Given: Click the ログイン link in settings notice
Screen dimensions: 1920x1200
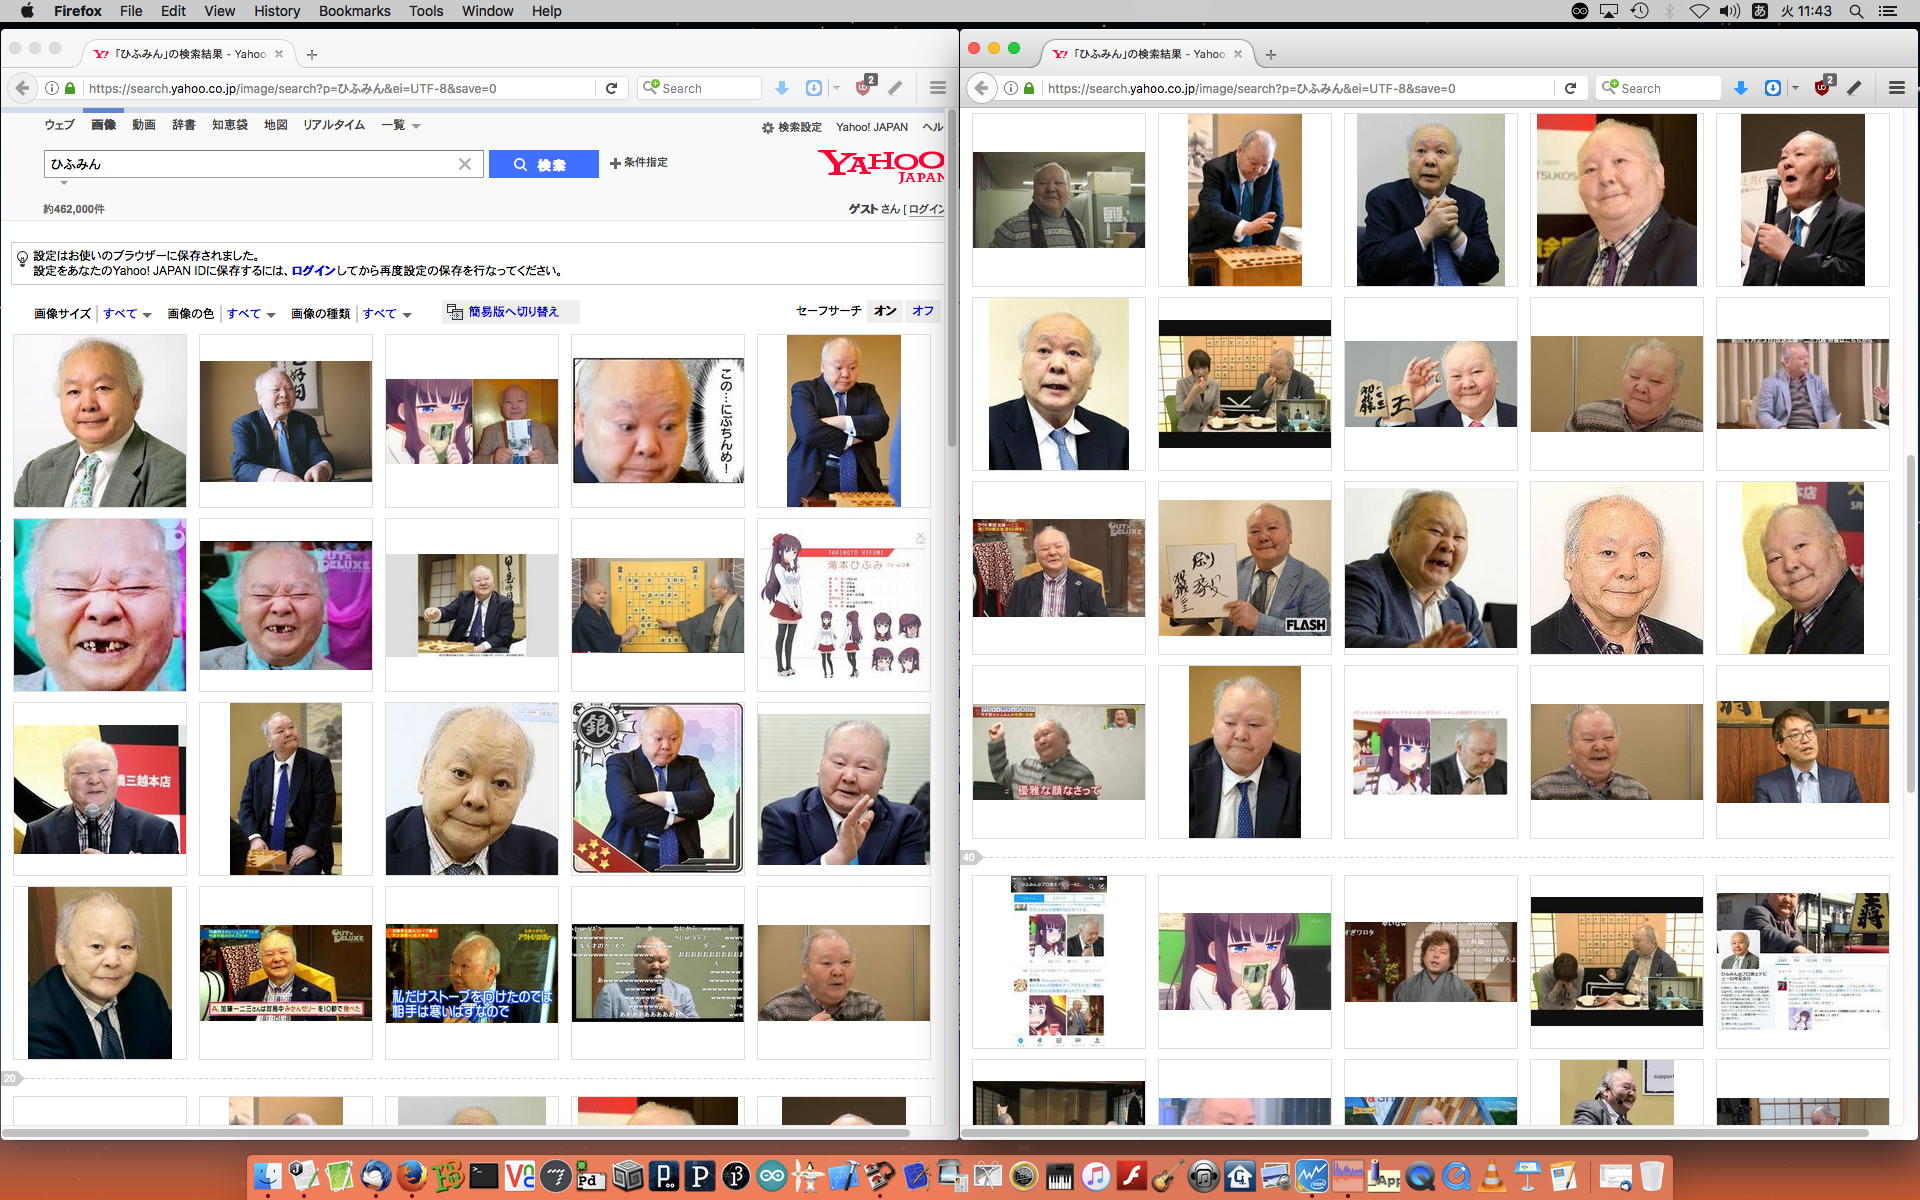Looking at the screenshot, I should [x=313, y=271].
